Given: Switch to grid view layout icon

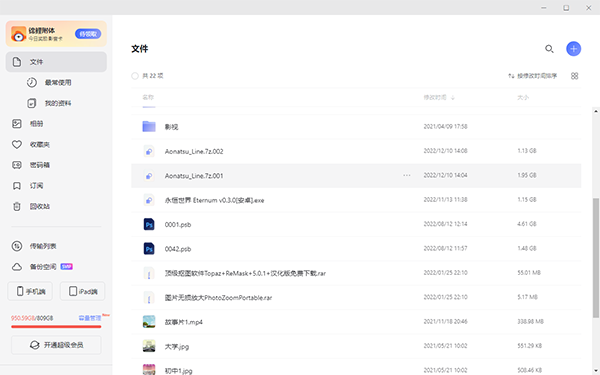Looking at the screenshot, I should point(574,76).
